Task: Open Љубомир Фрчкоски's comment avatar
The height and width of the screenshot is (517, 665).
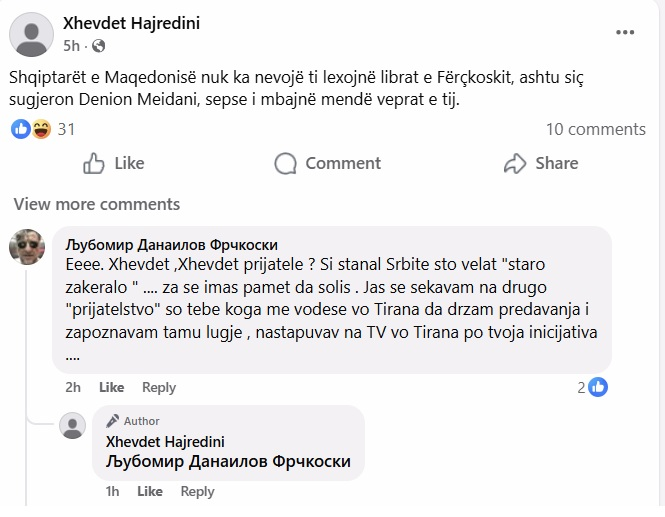Action: [x=27, y=247]
